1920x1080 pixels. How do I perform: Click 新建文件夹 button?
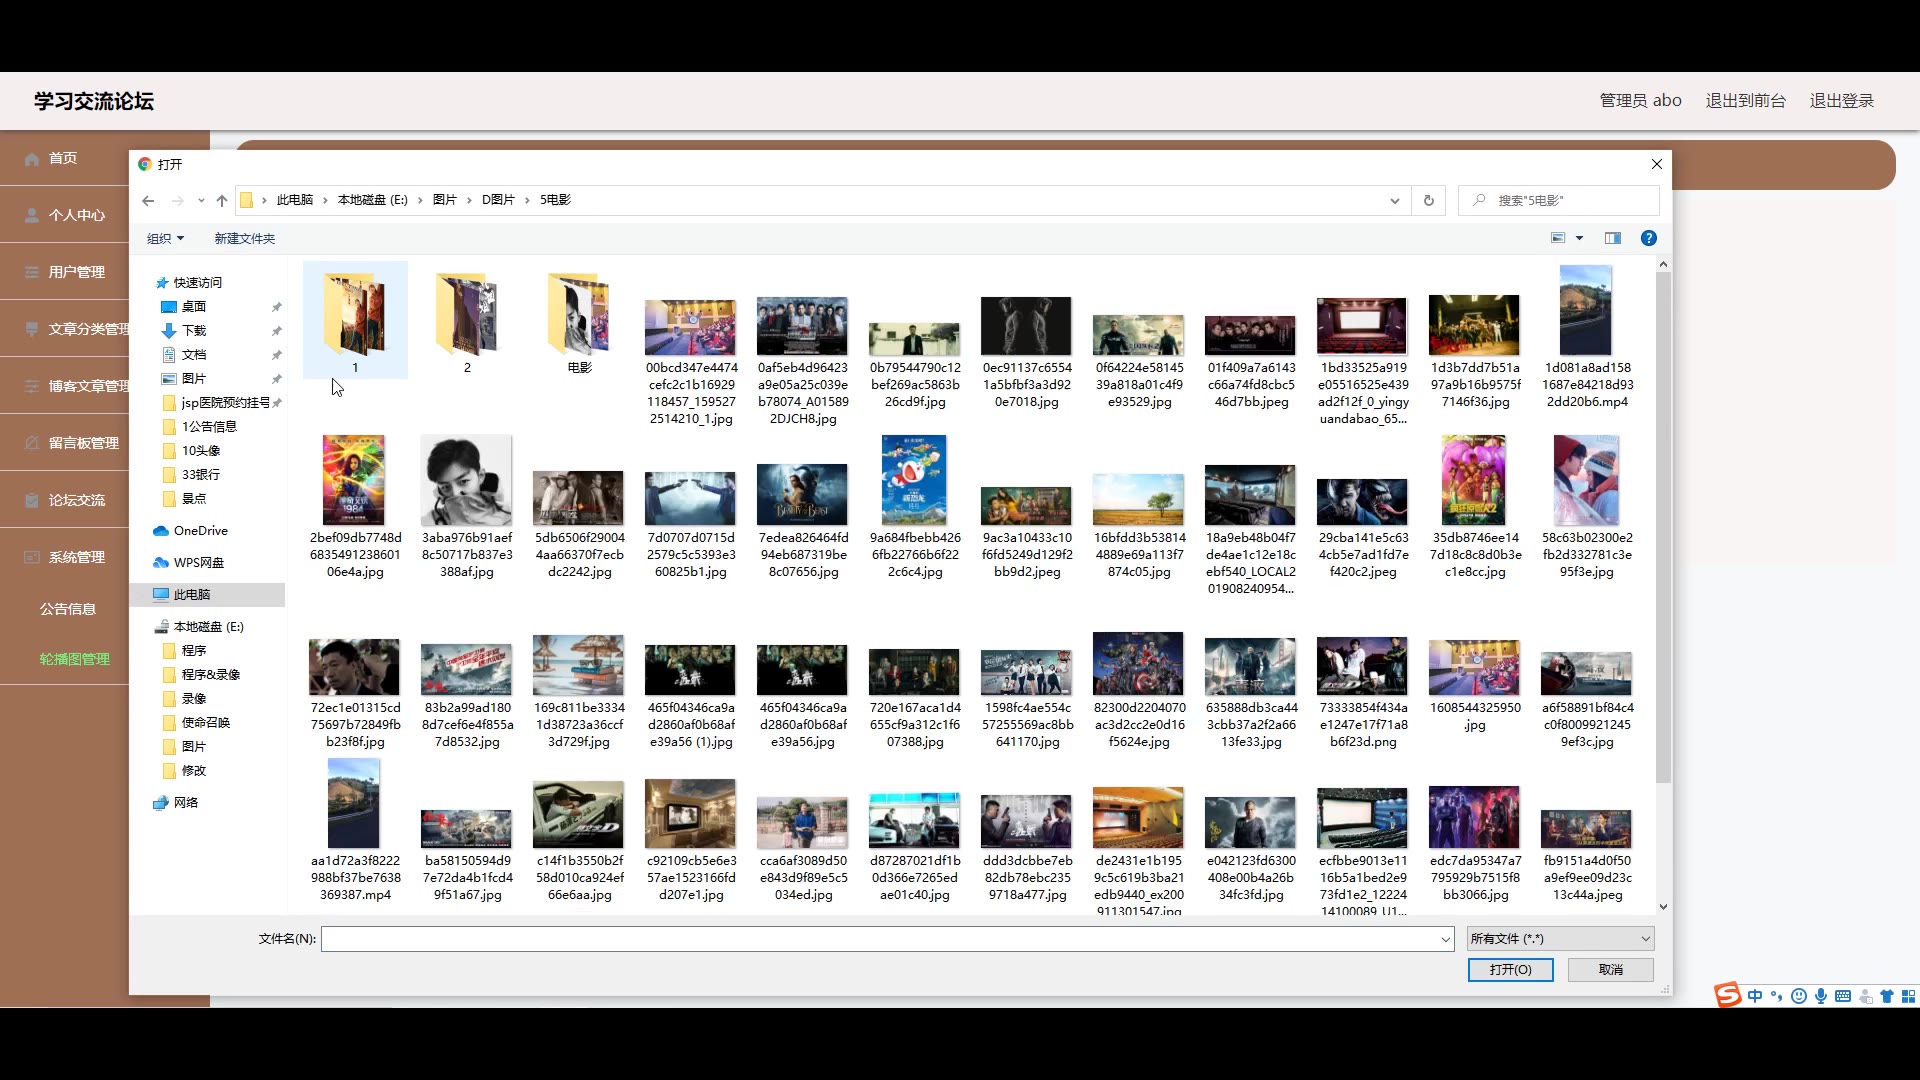pos(244,238)
